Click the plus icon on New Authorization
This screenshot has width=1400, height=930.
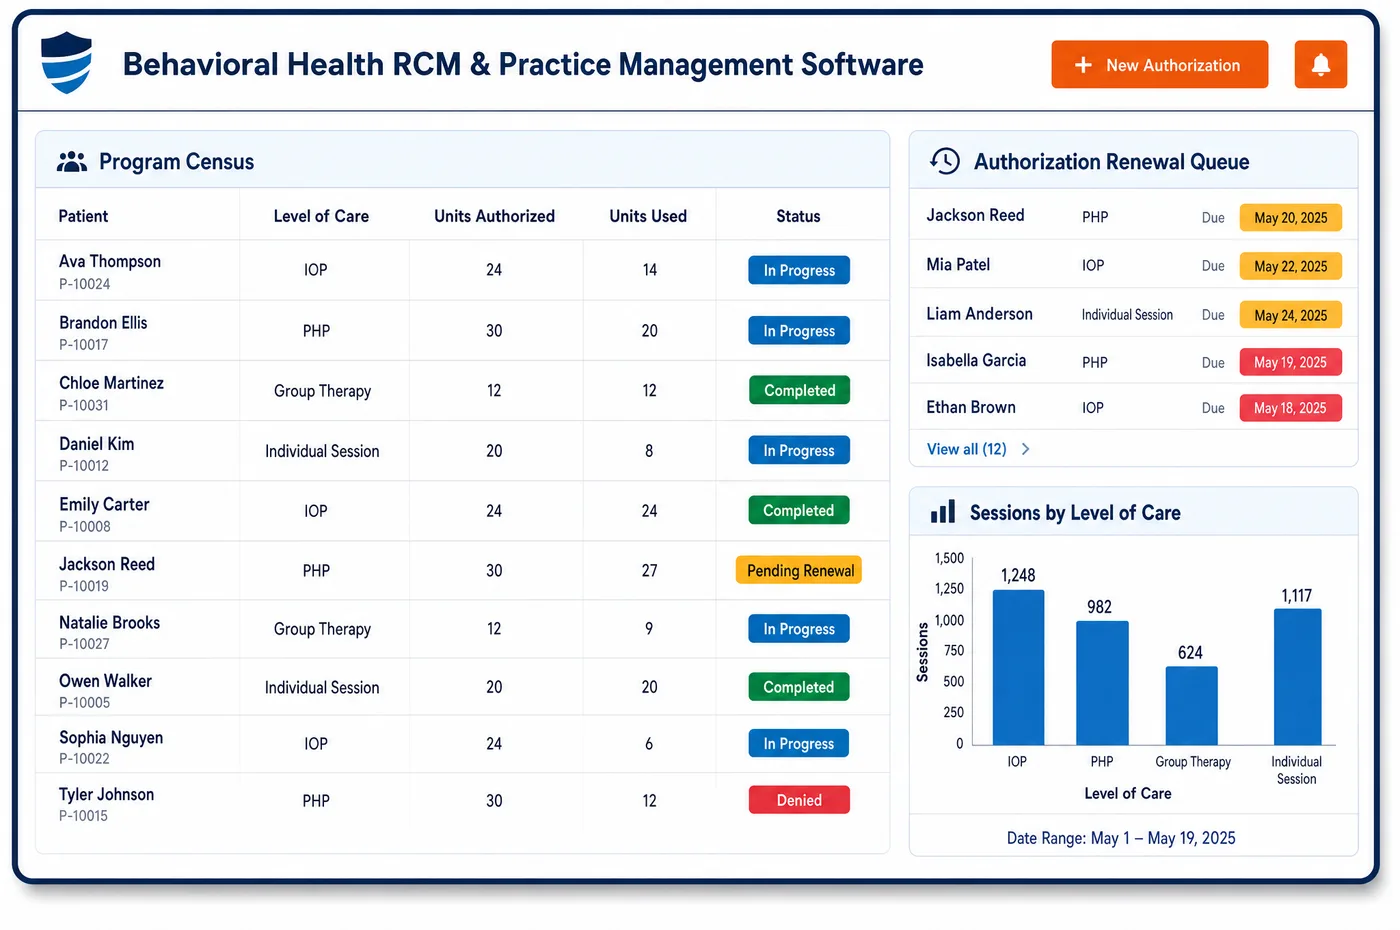pos(1083,65)
